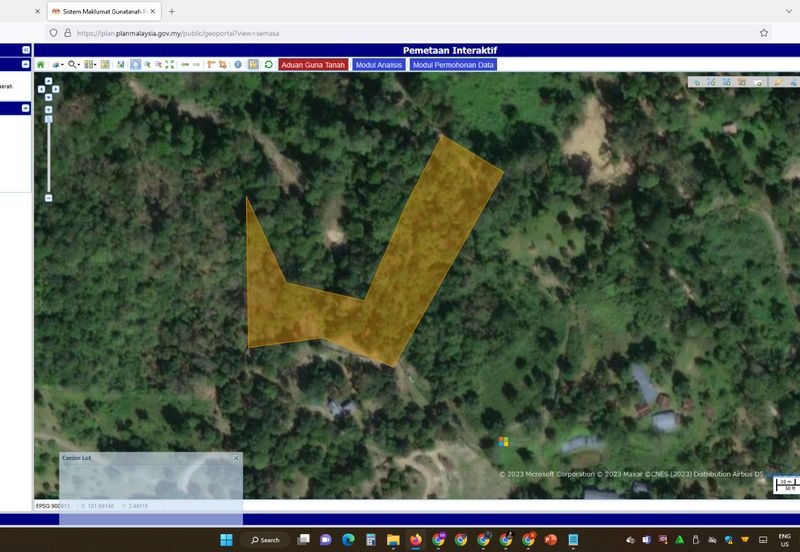The height and width of the screenshot is (552, 800).
Task: Collapse the top sidebar panel section
Action: [26, 64]
